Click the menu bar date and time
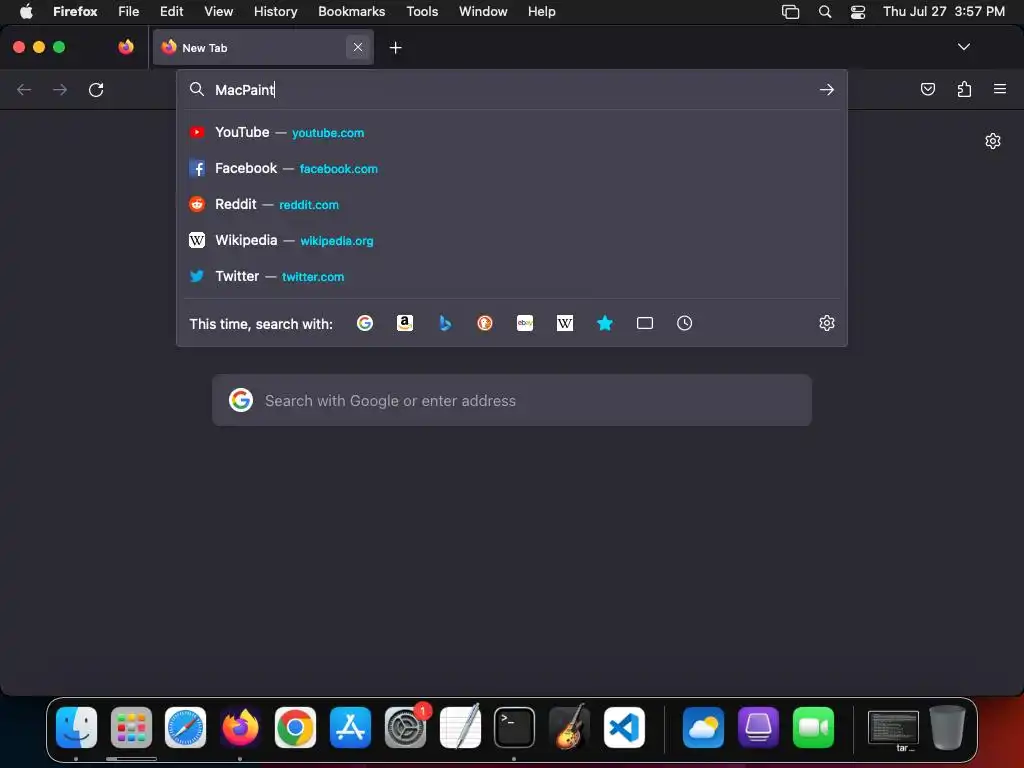The image size is (1024, 768). pos(944,11)
